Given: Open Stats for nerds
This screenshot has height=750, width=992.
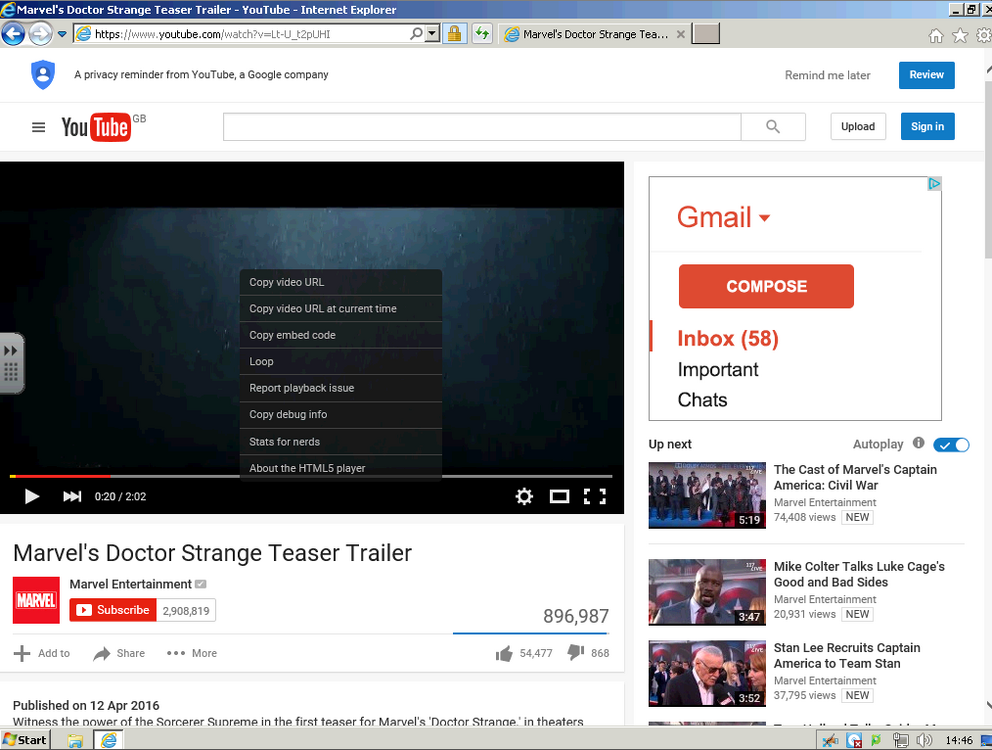Looking at the screenshot, I should pos(340,442).
